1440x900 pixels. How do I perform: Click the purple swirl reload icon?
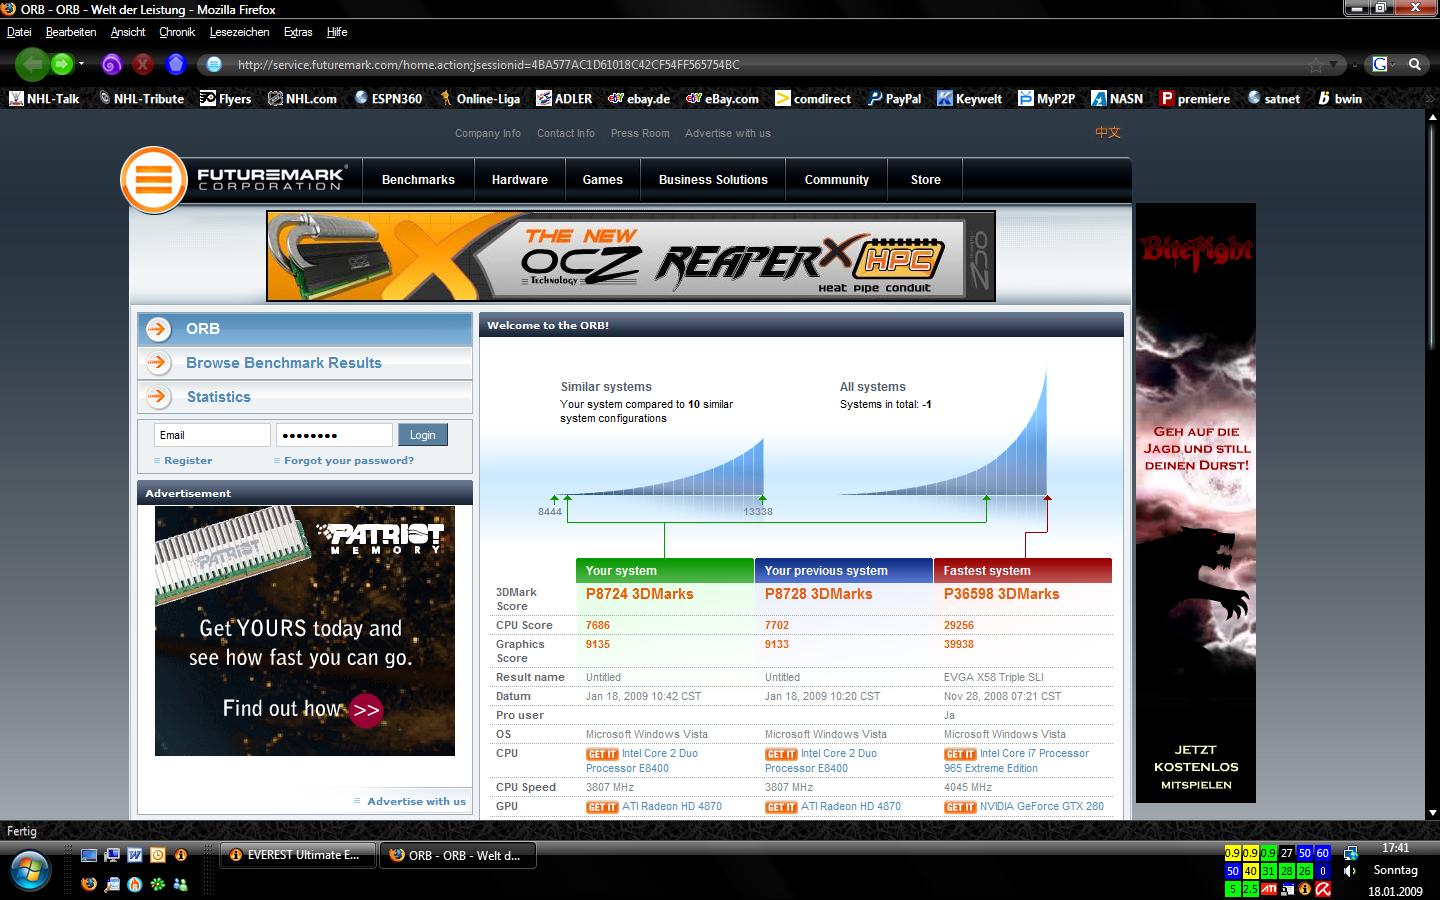point(112,64)
